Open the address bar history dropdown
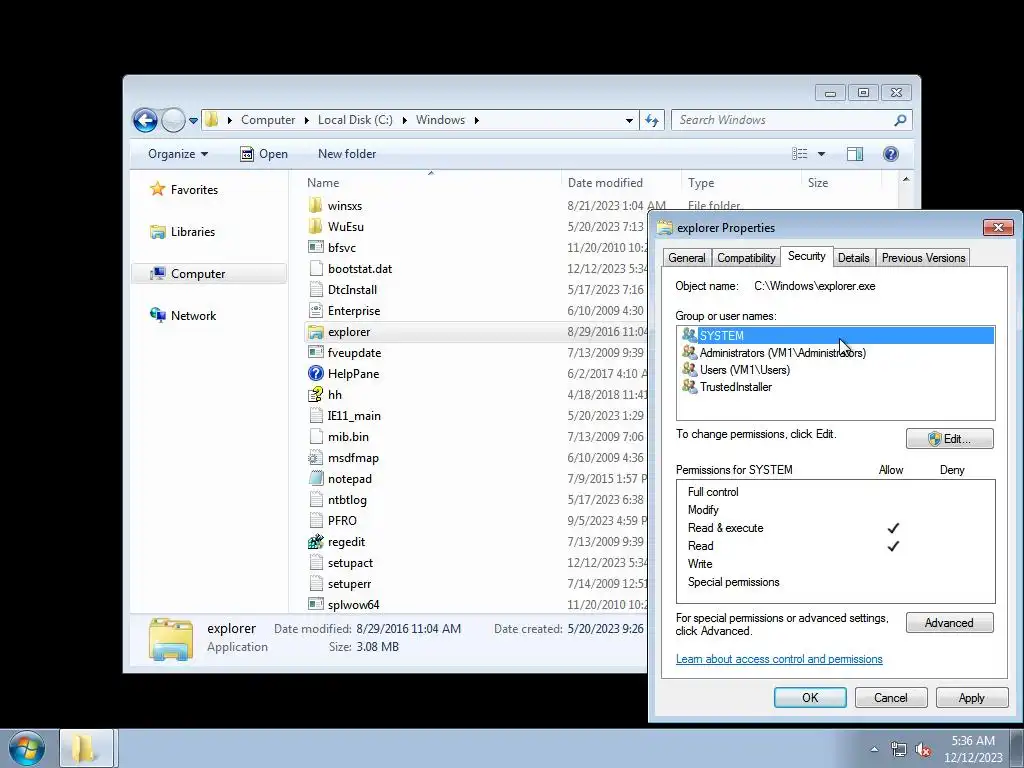1024x768 pixels. (629, 120)
